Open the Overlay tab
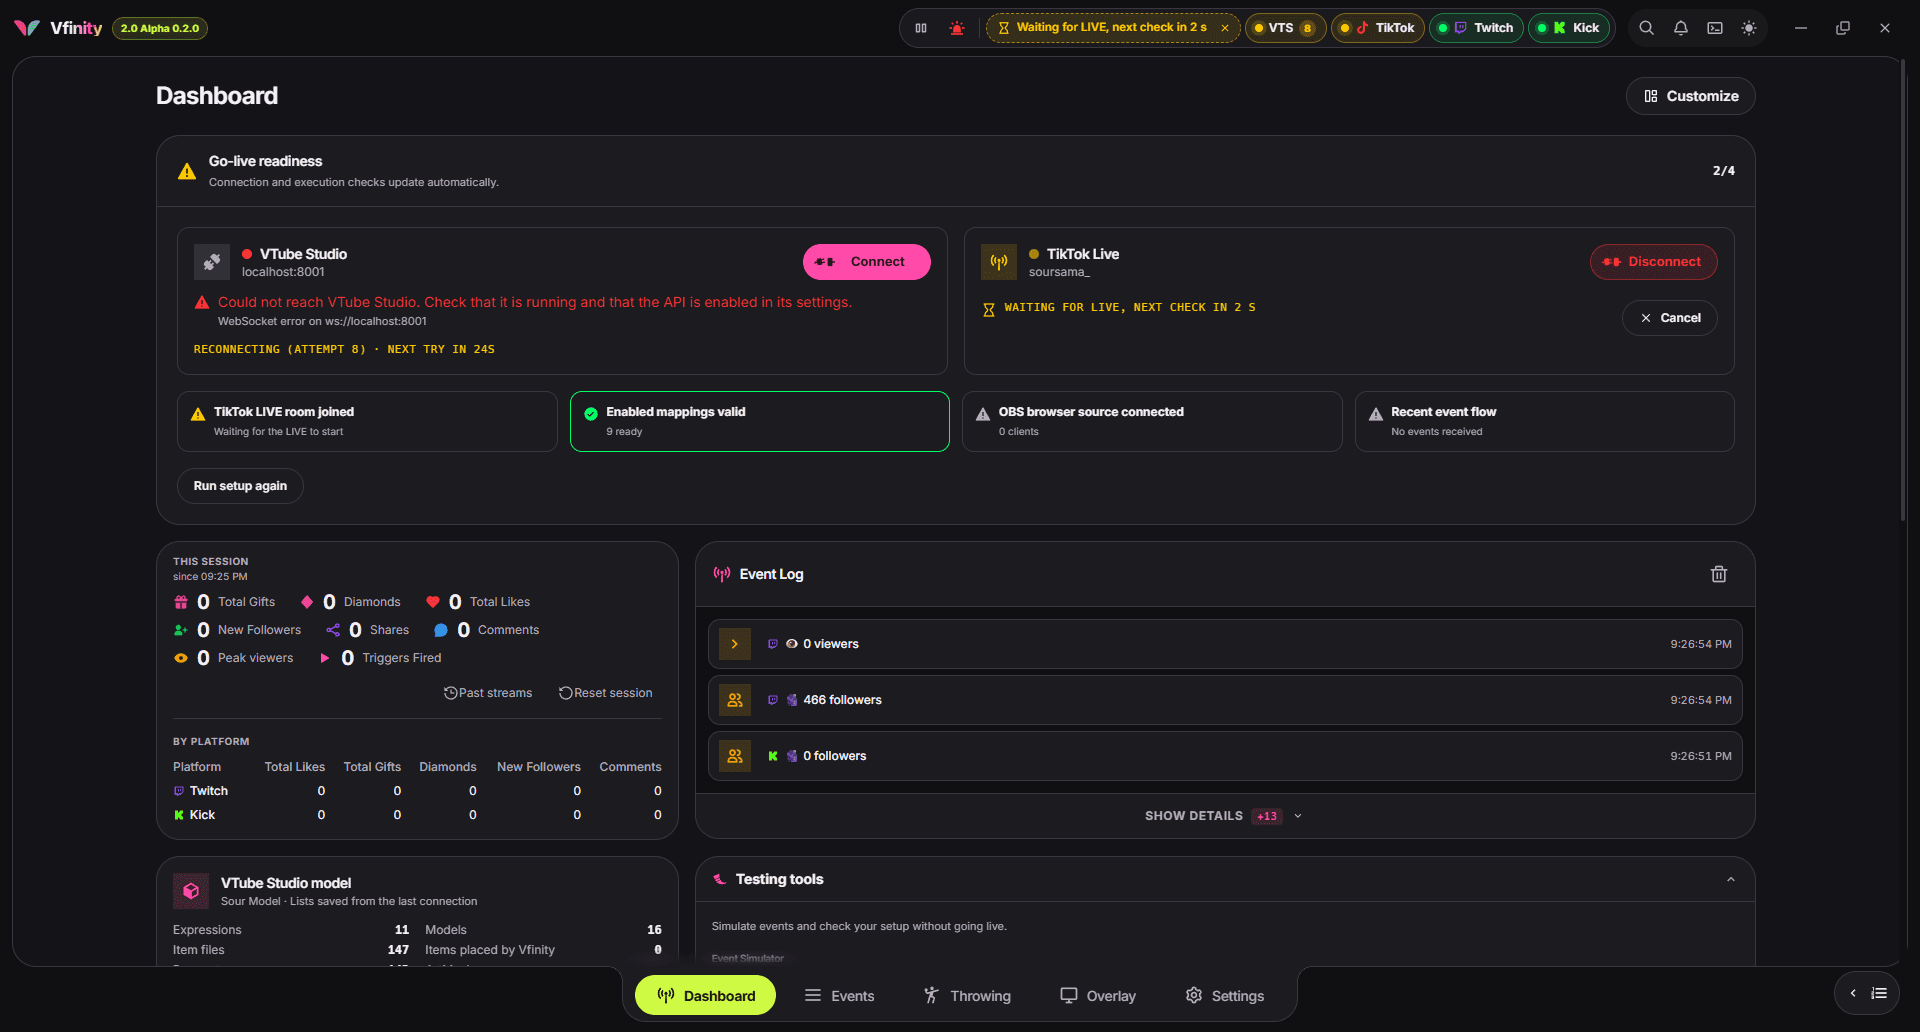The width and height of the screenshot is (1920, 1032). tap(1098, 996)
